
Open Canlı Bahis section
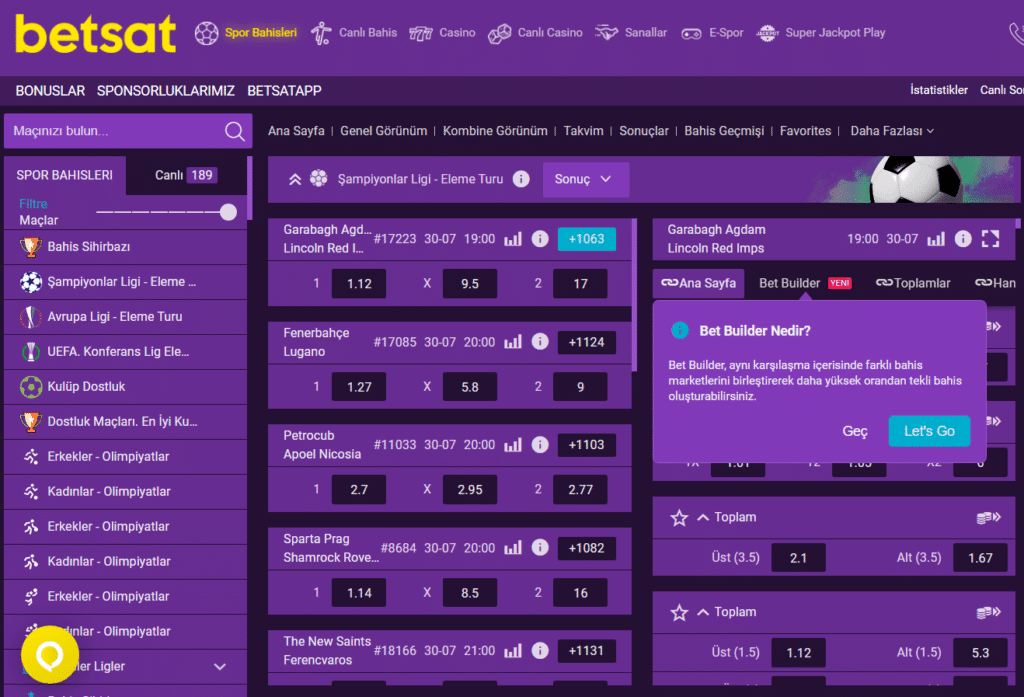click(x=354, y=33)
